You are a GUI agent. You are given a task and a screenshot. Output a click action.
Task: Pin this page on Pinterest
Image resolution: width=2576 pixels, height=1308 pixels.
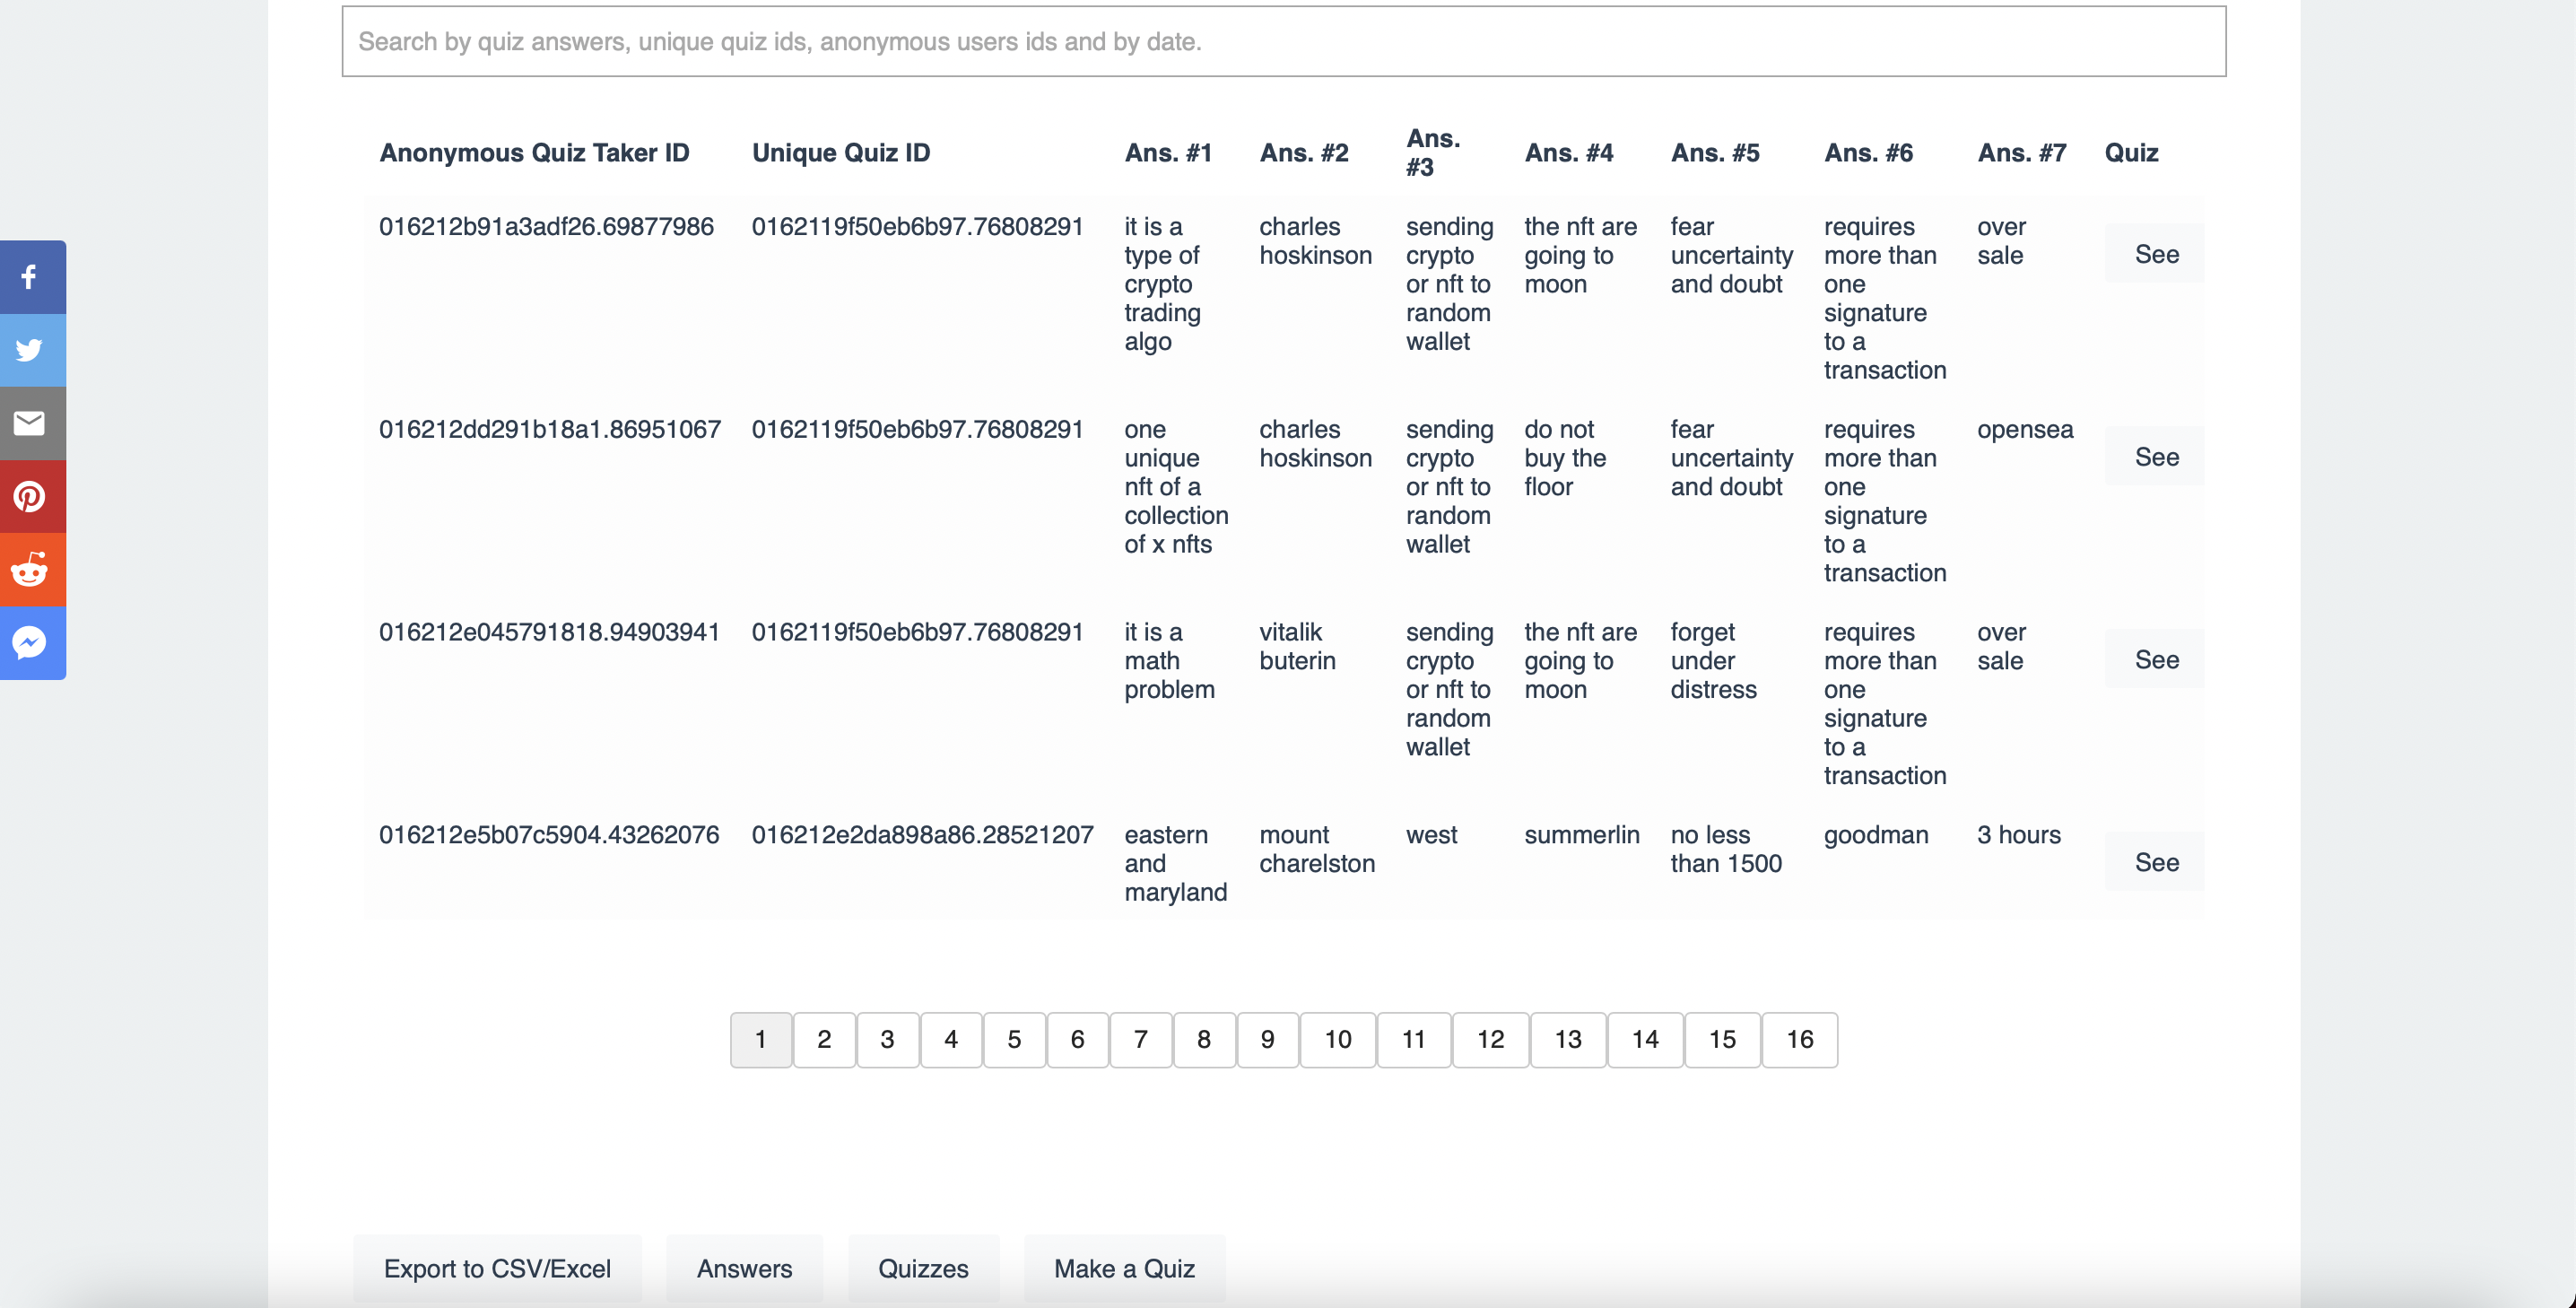pos(30,496)
